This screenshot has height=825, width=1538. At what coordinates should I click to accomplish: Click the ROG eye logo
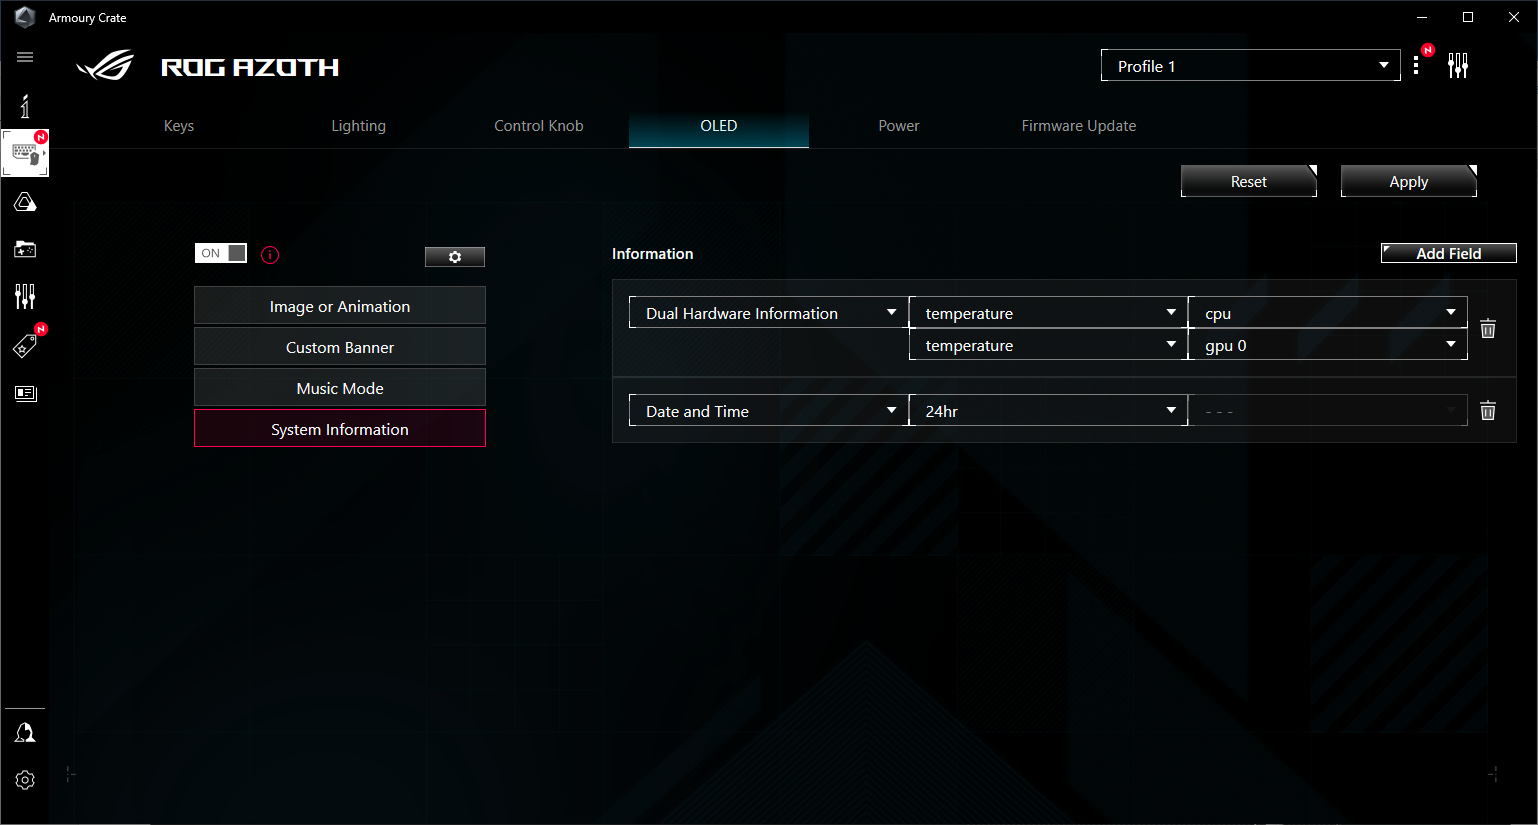[105, 66]
